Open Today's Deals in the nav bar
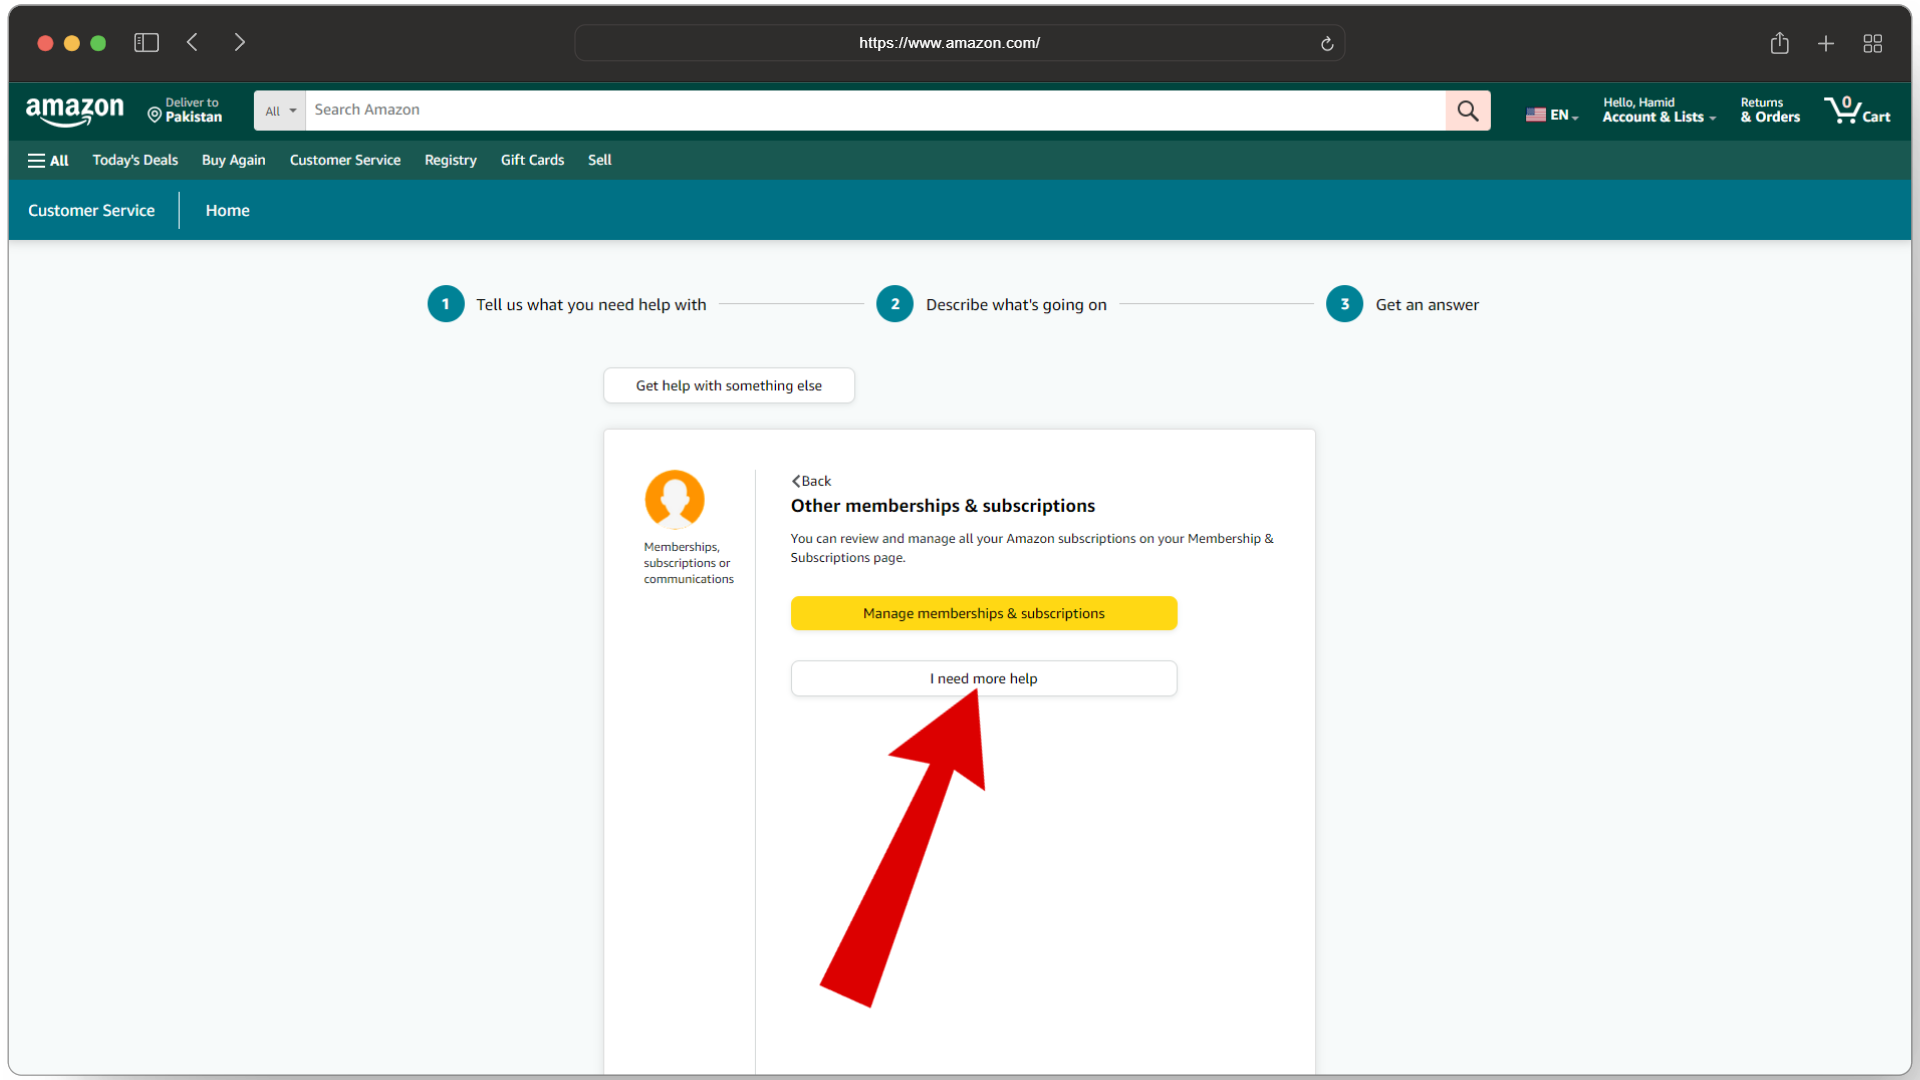The height and width of the screenshot is (1080, 1920). coord(135,160)
